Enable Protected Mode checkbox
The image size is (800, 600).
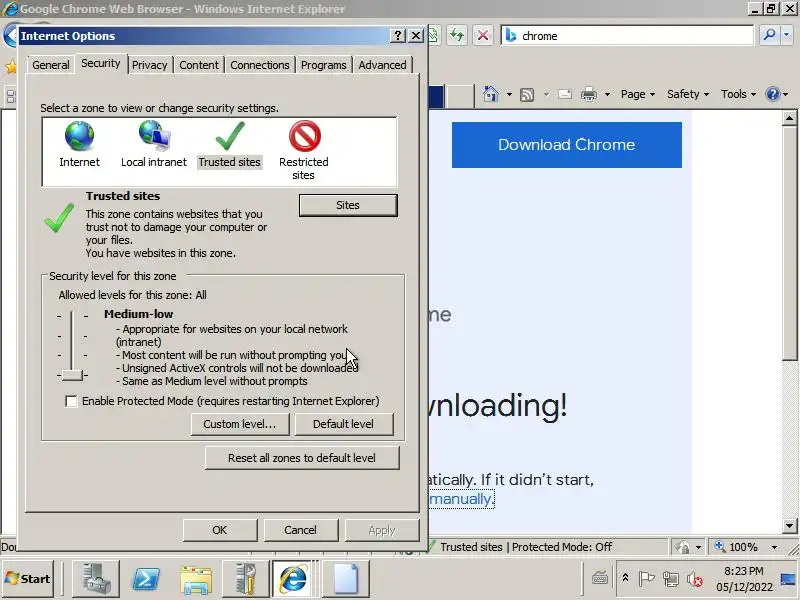[x=71, y=402]
